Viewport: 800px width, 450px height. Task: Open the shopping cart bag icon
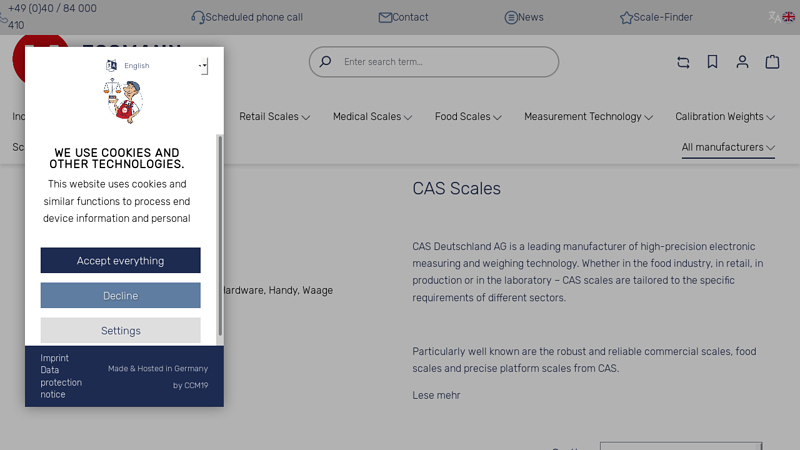pos(772,62)
